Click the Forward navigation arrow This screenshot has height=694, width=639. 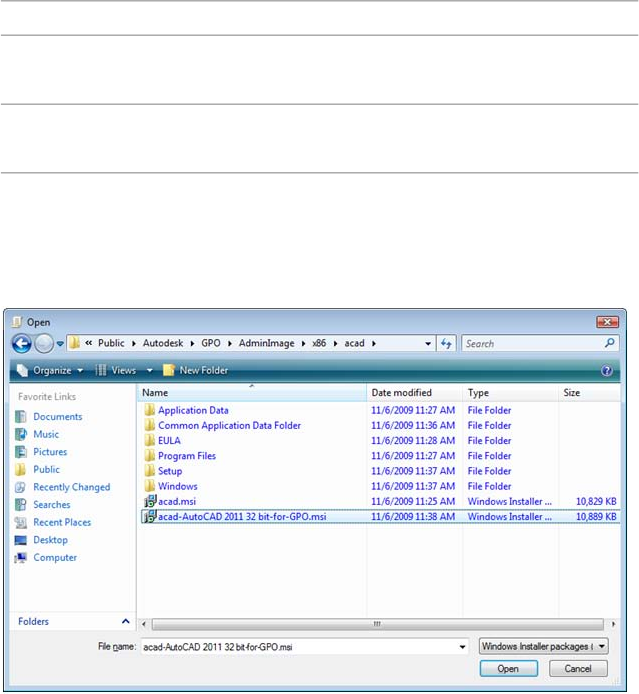43,343
